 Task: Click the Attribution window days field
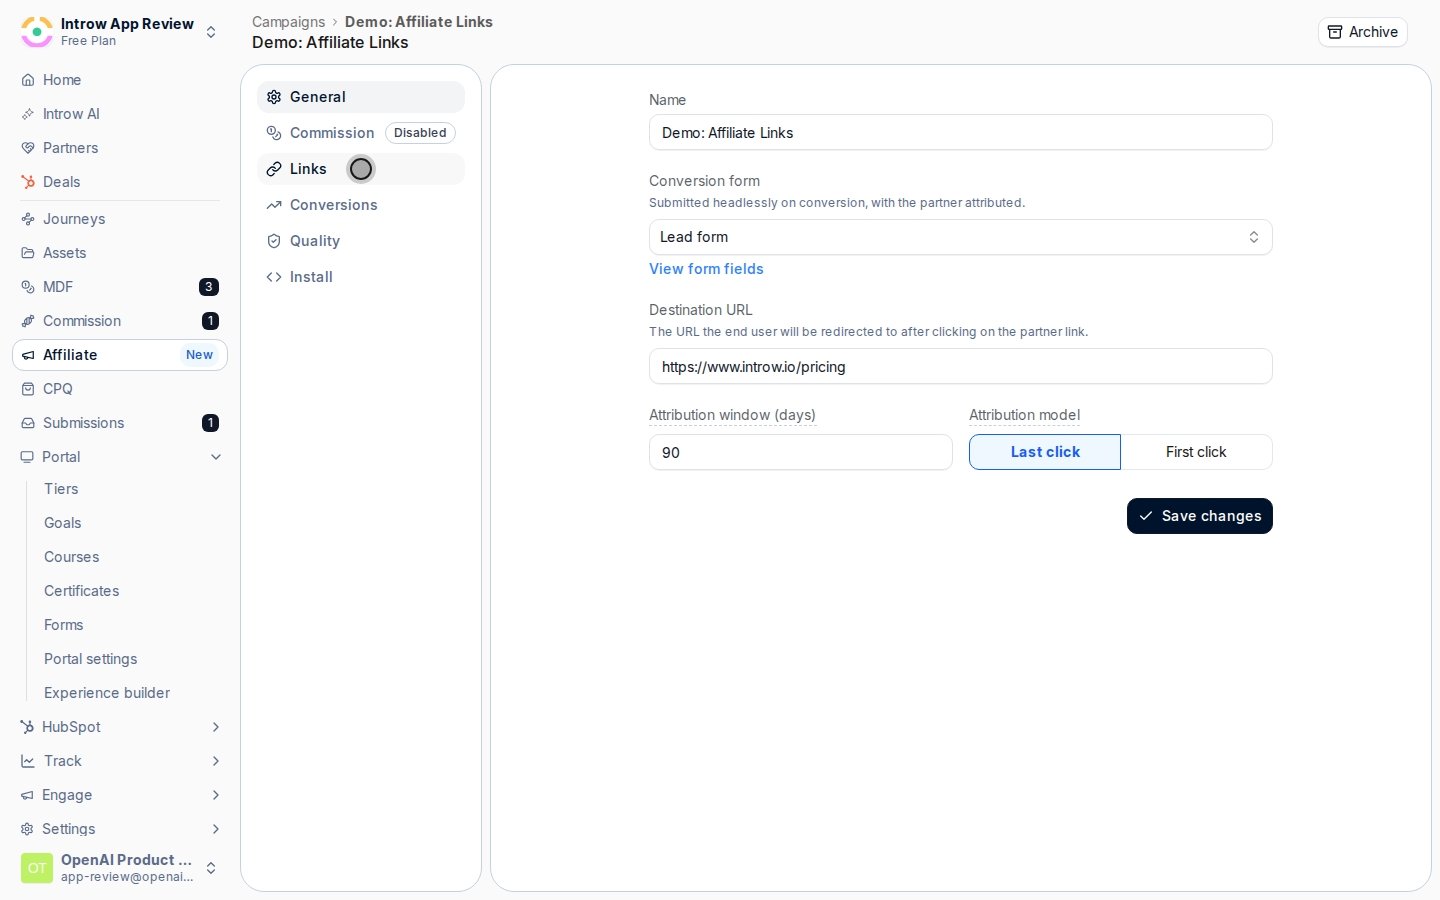(x=800, y=452)
